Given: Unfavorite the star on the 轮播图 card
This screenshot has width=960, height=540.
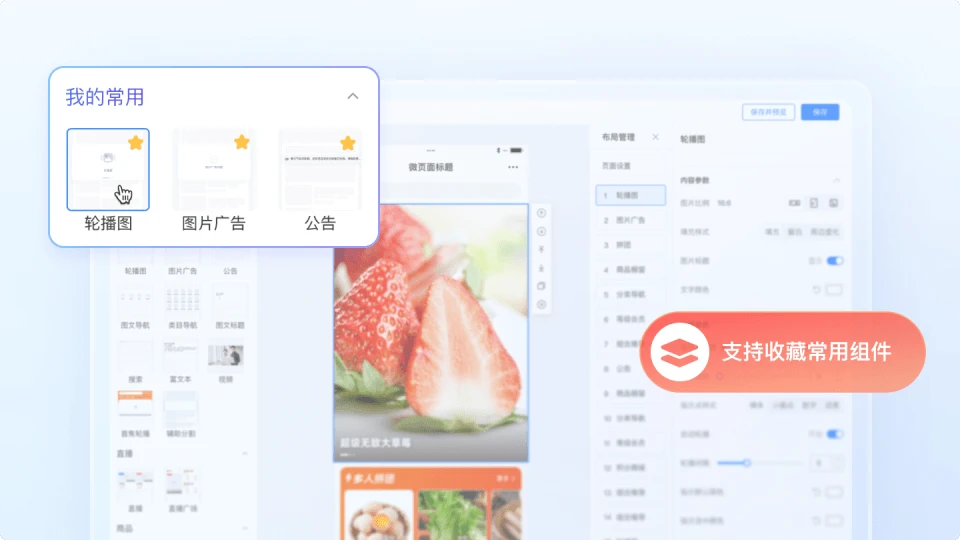Looking at the screenshot, I should pos(136,143).
